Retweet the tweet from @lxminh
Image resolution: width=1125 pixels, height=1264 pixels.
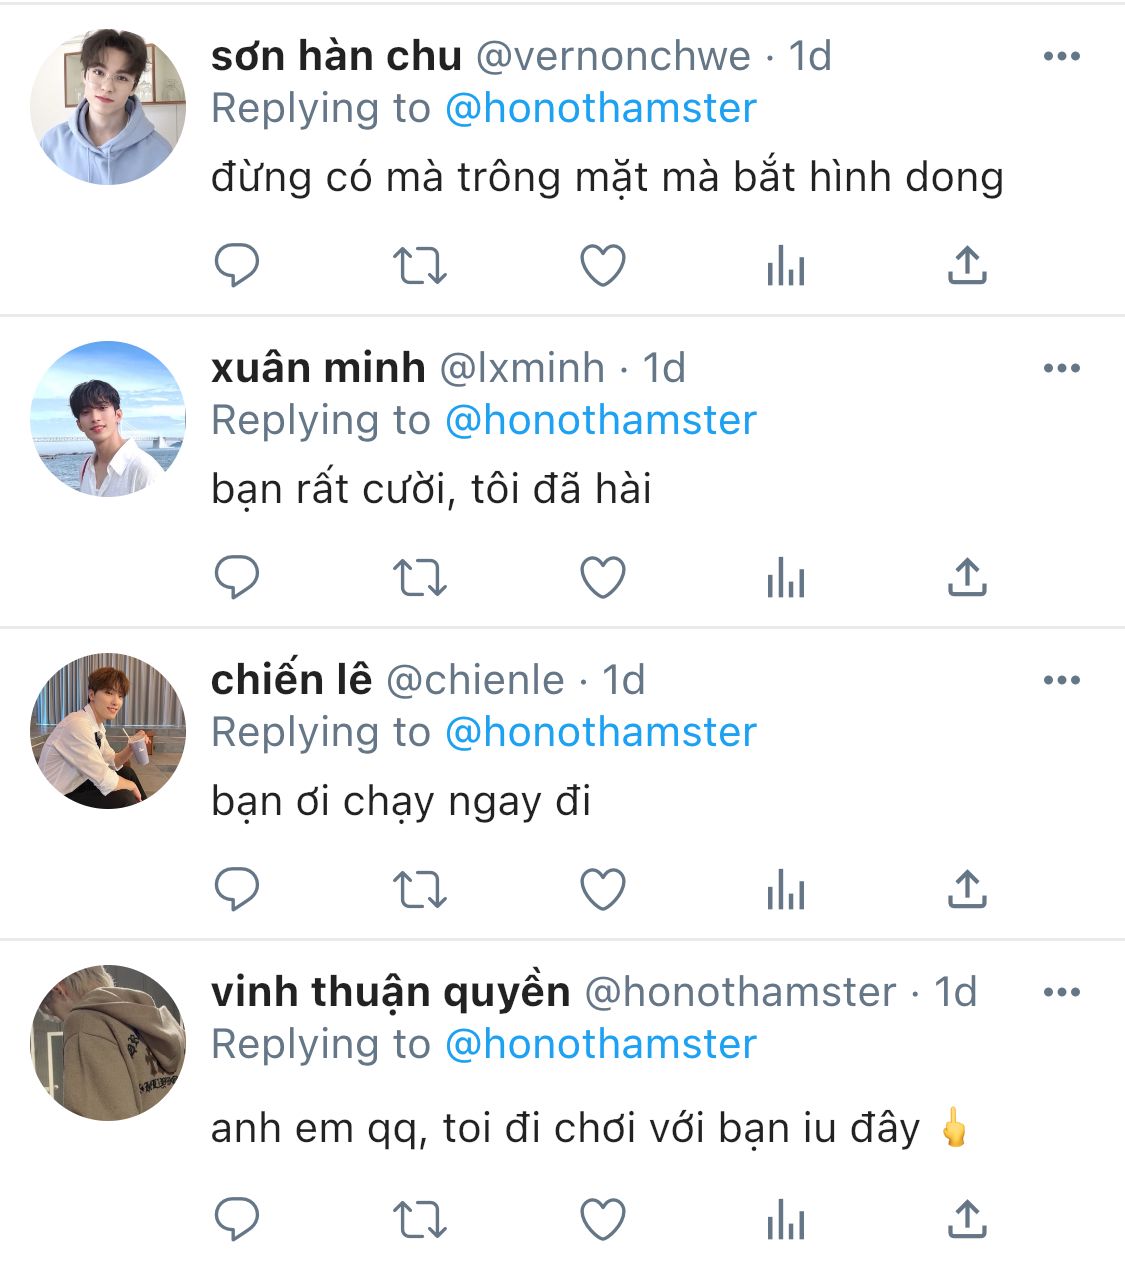point(419,578)
